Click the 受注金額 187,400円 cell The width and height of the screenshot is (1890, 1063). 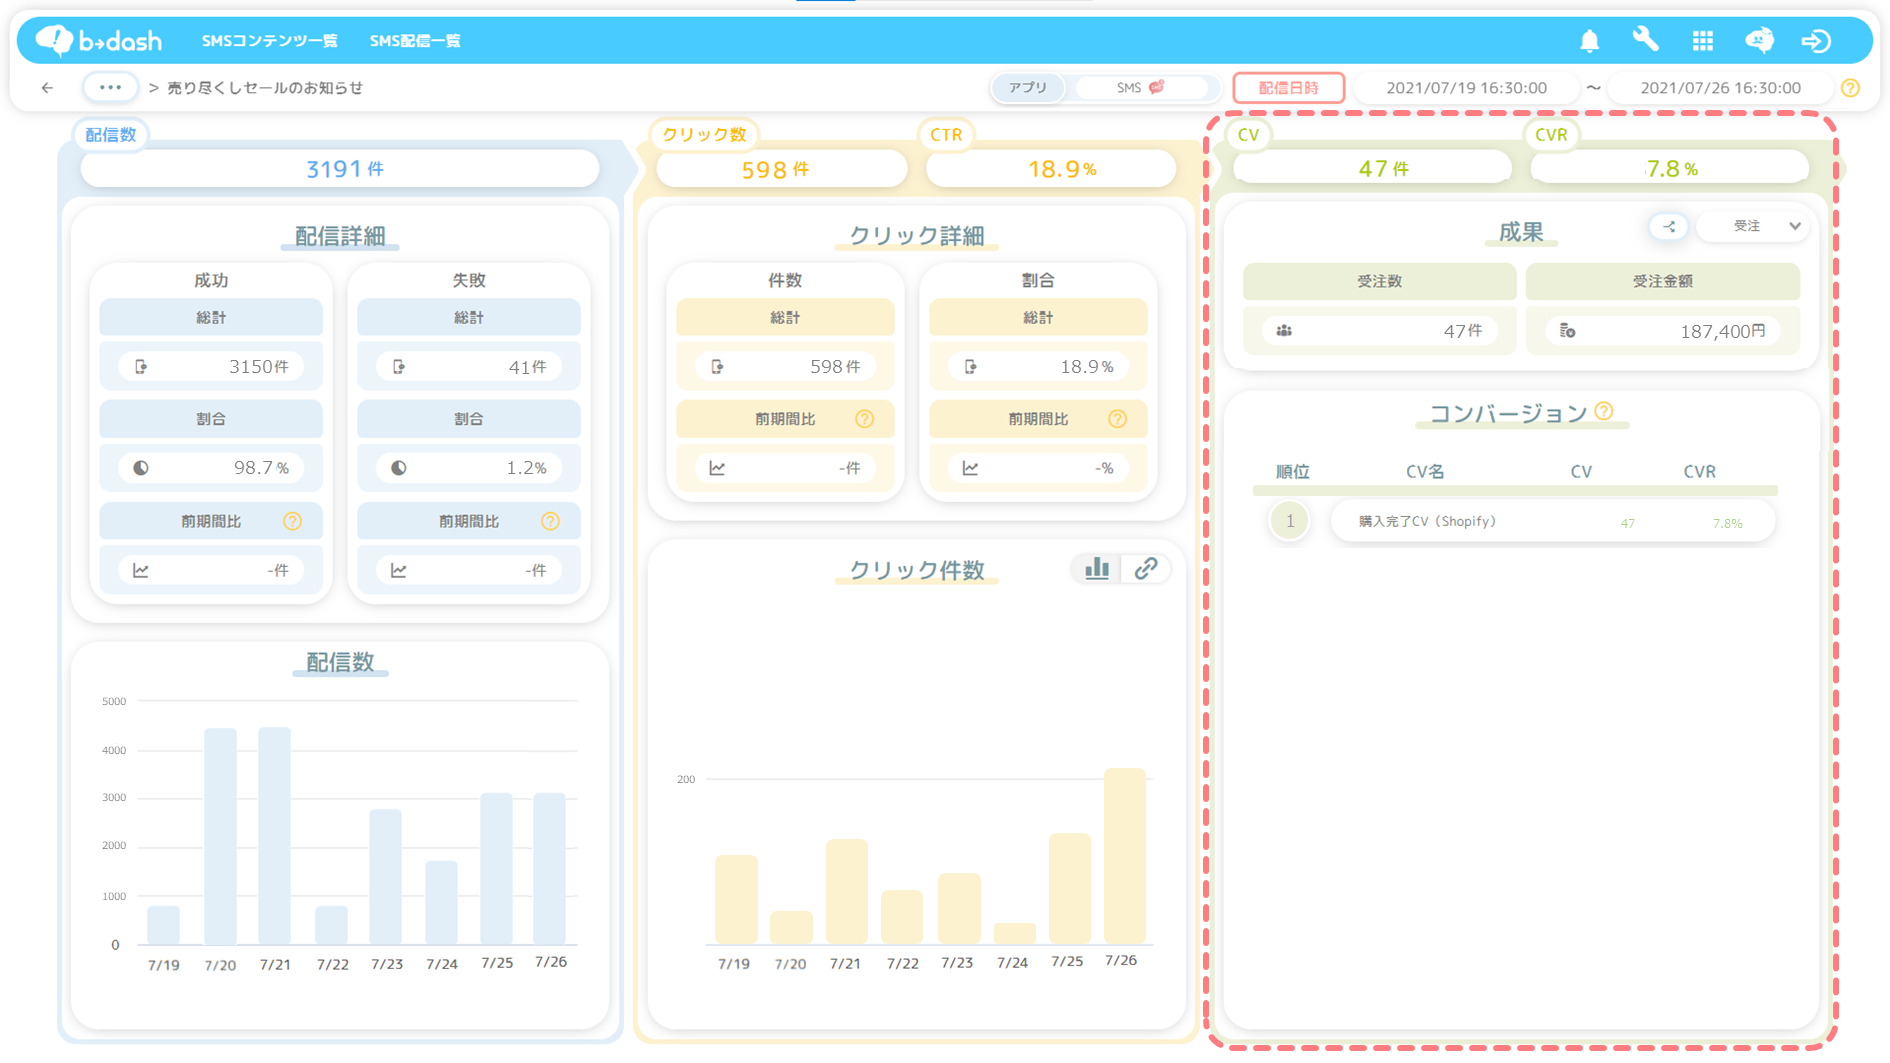[x=1662, y=331]
